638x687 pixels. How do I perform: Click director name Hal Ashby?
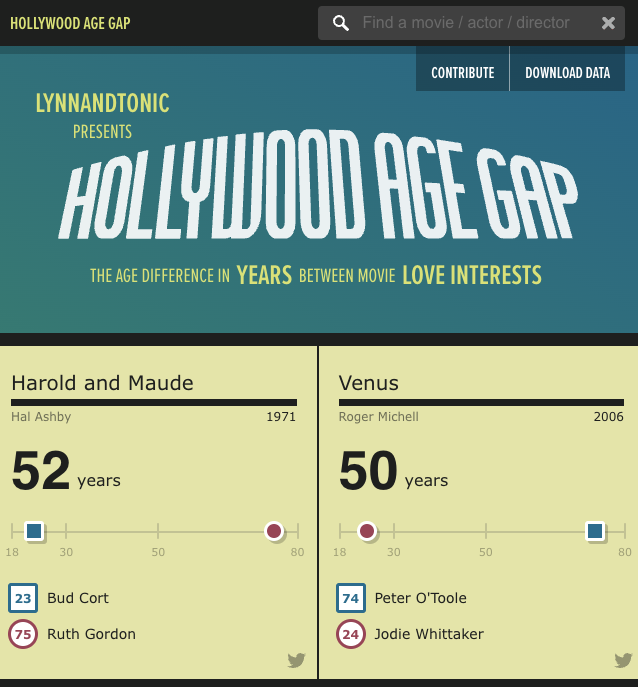coord(41,417)
